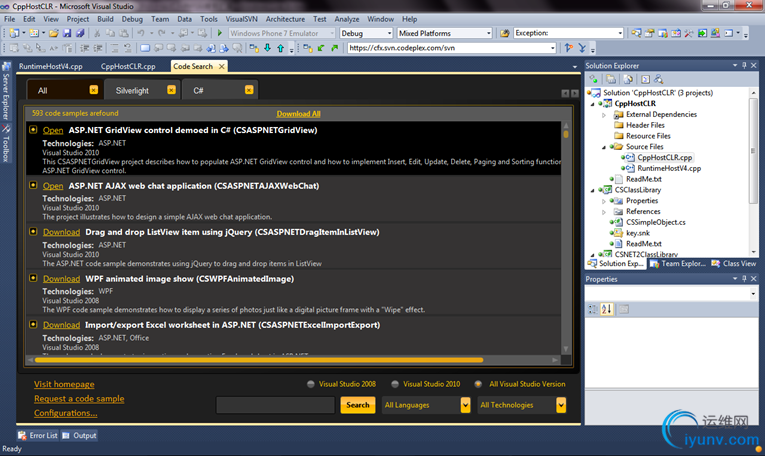Image resolution: width=765 pixels, height=456 pixels.
Task: Click the Undo toolbar icon
Action: (x=141, y=33)
